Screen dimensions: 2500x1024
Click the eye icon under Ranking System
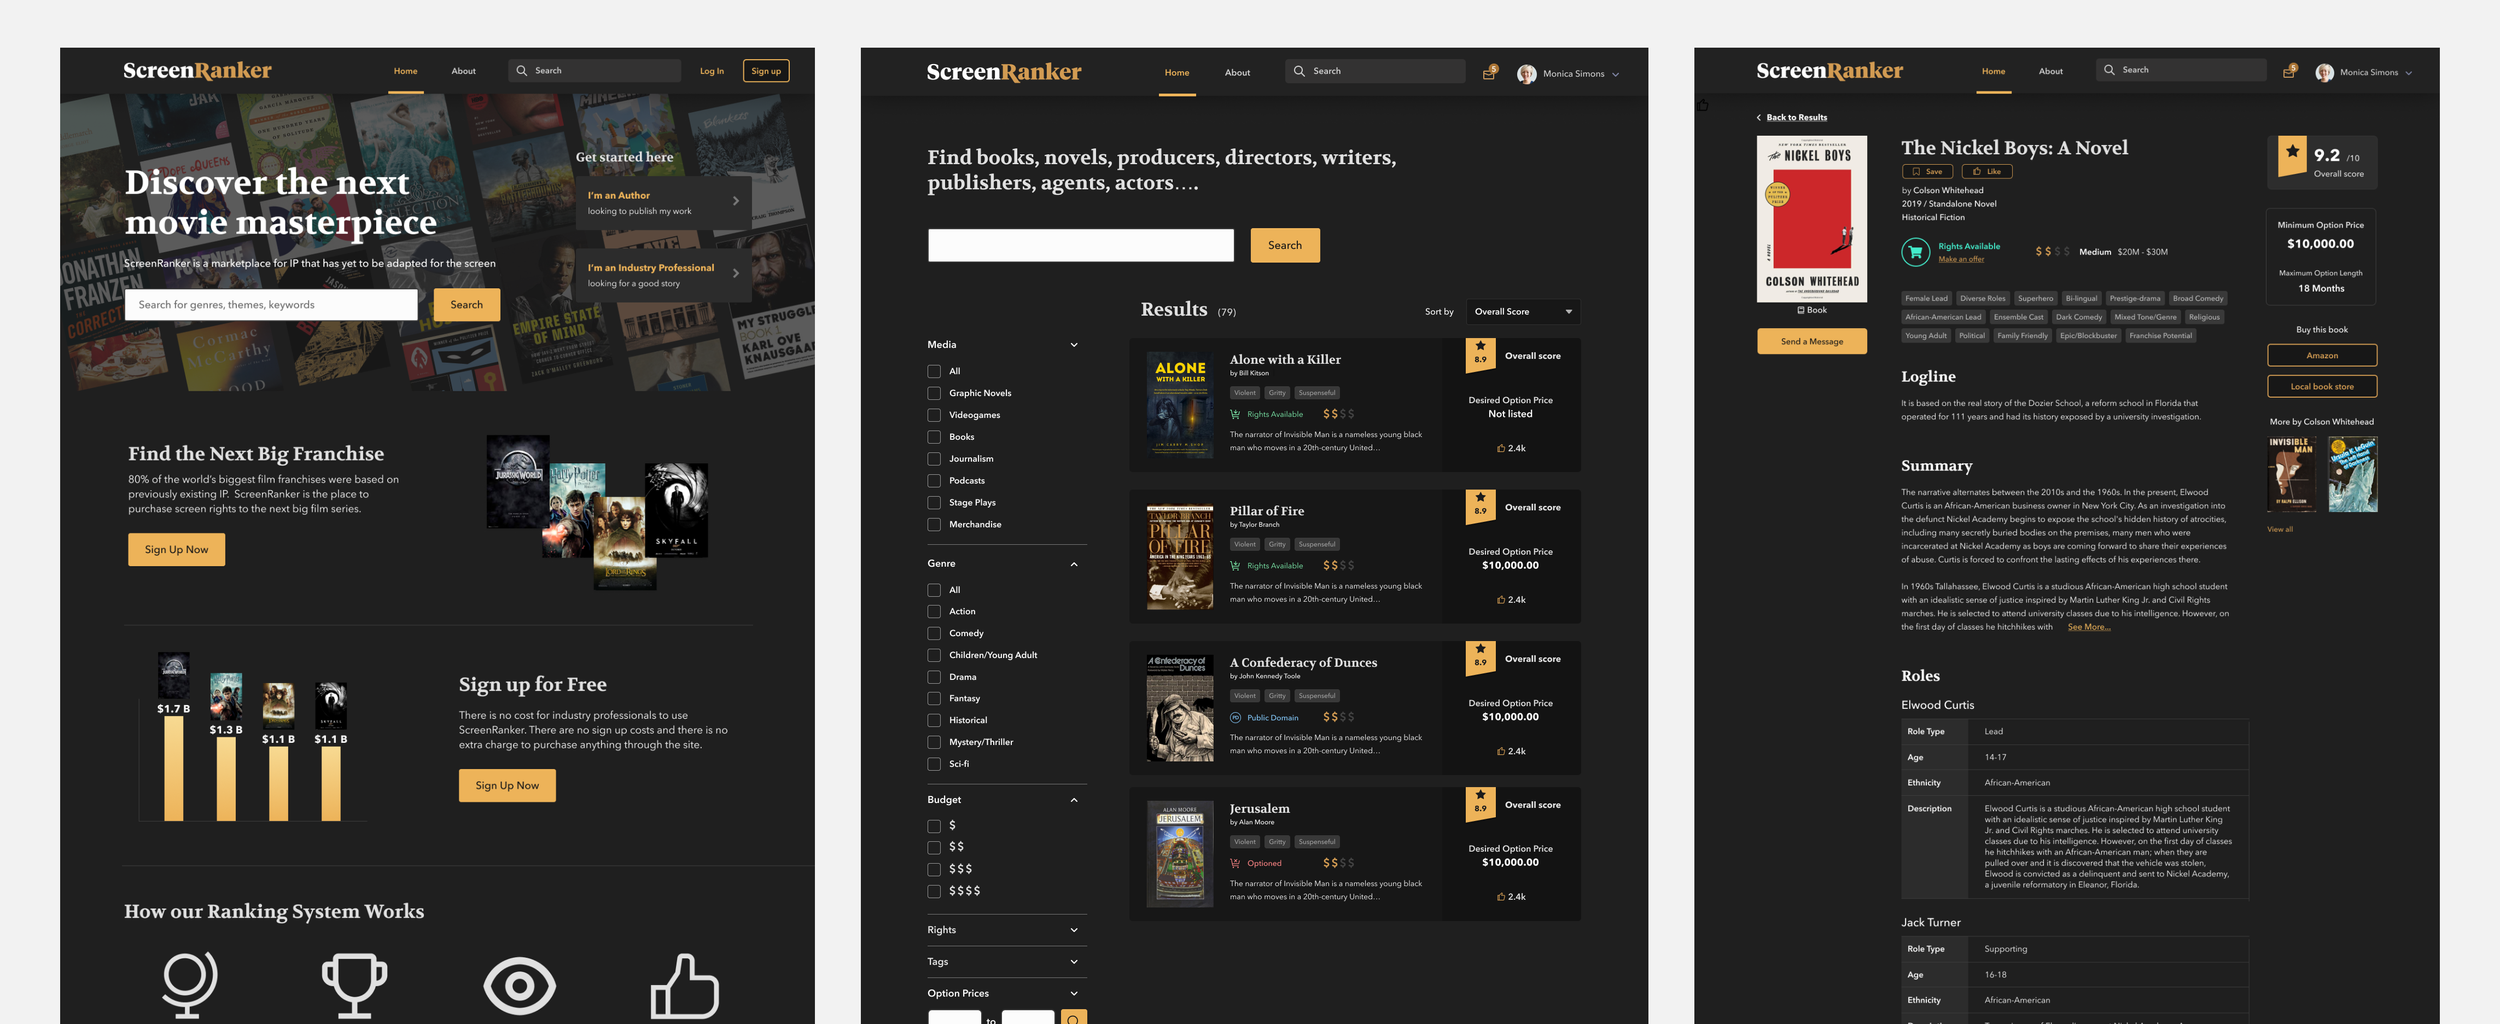coord(519,986)
